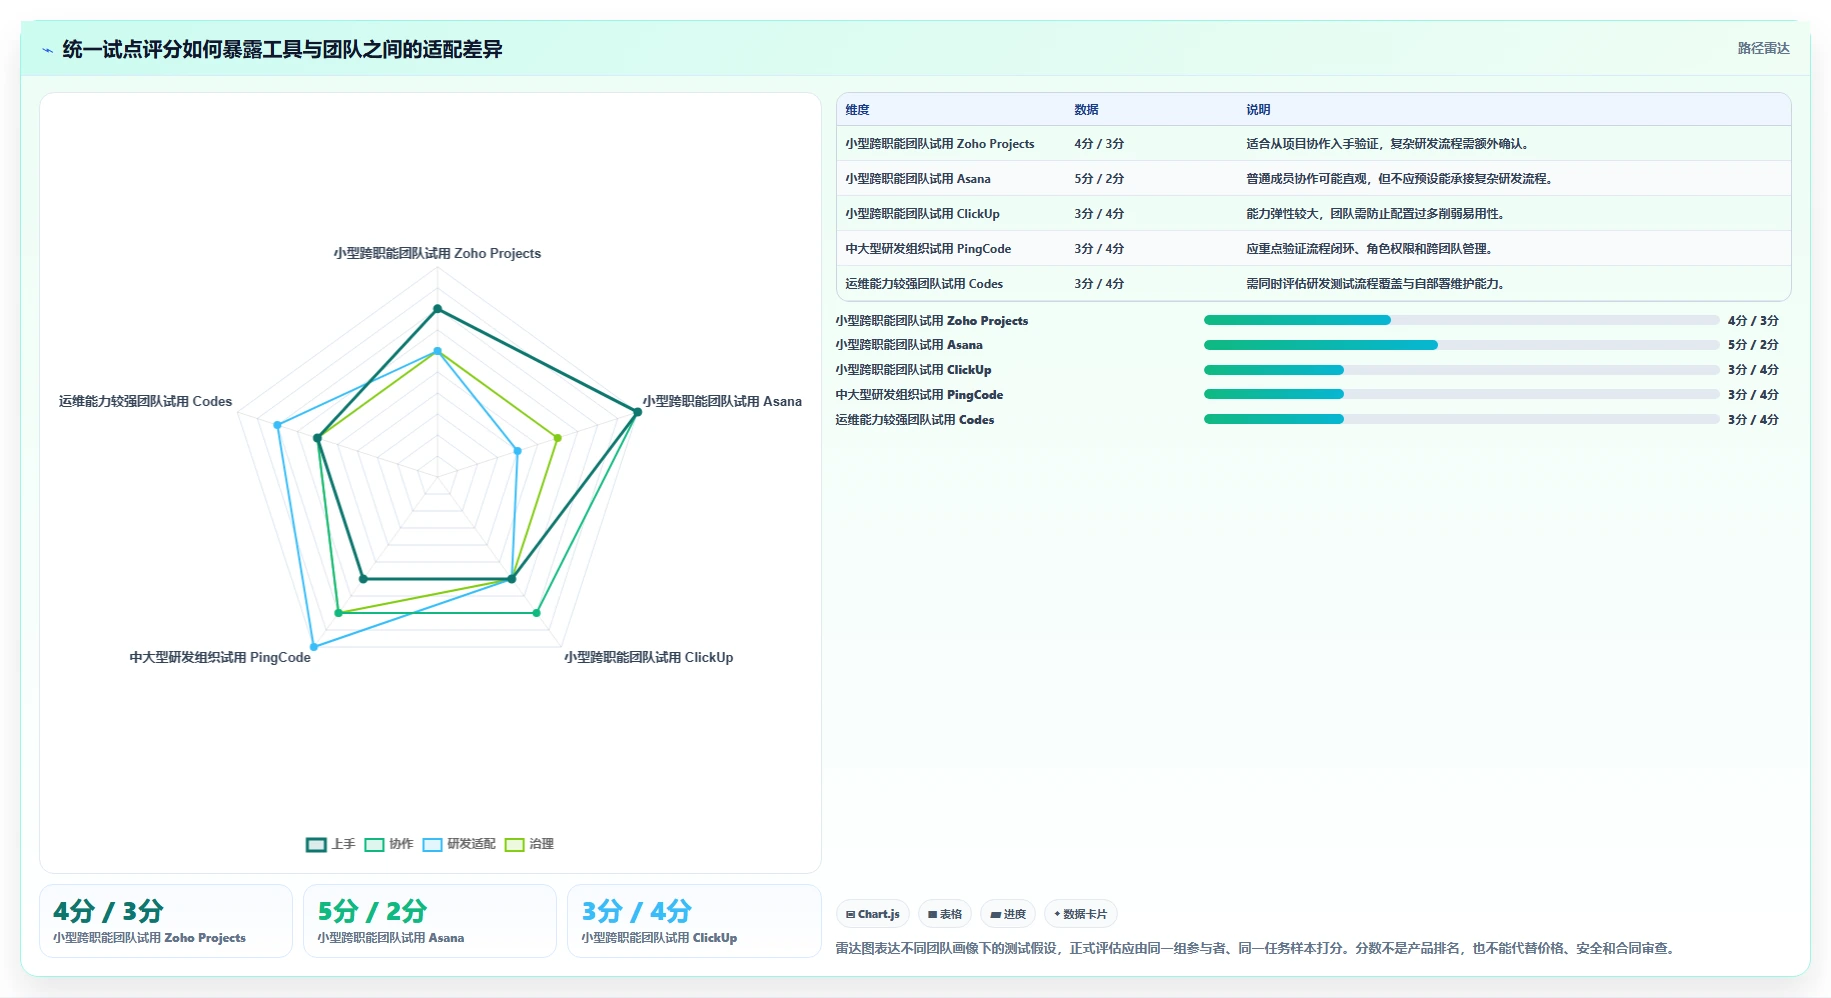
Task: Click the 路径雷达 label in header
Action: click(1763, 48)
